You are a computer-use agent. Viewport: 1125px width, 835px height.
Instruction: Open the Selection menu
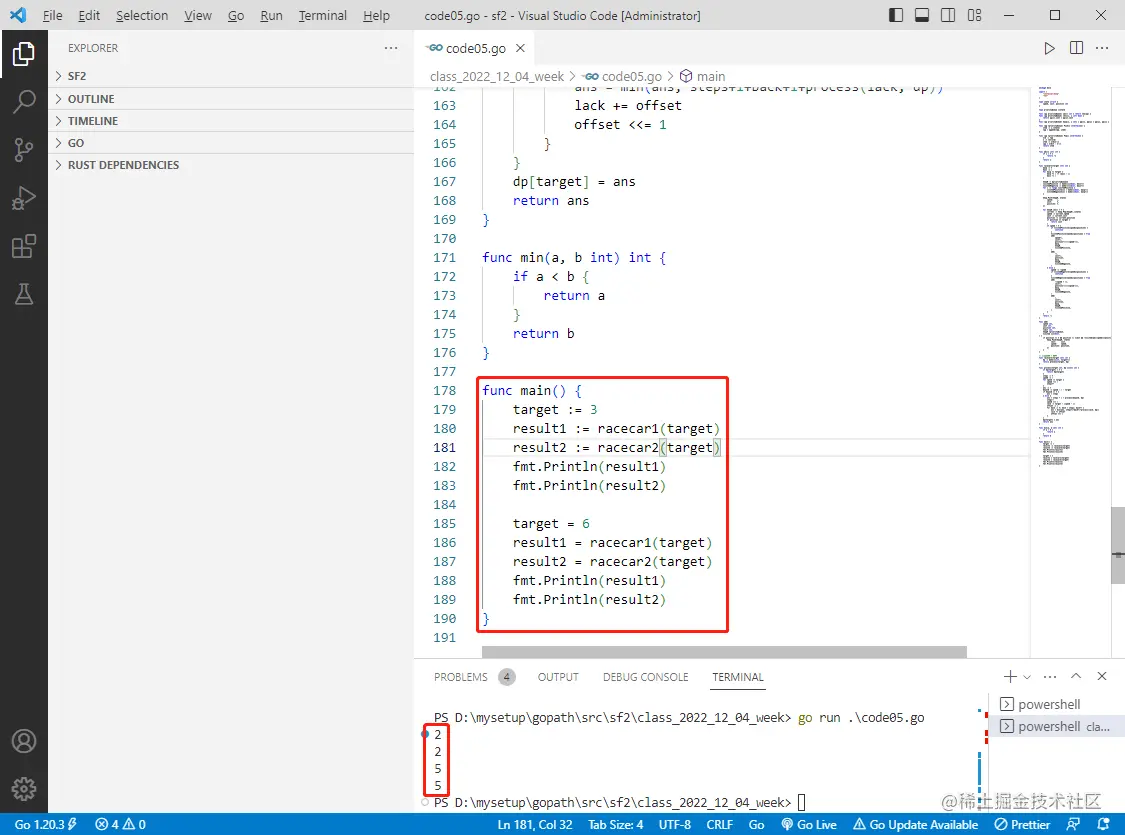tap(142, 15)
